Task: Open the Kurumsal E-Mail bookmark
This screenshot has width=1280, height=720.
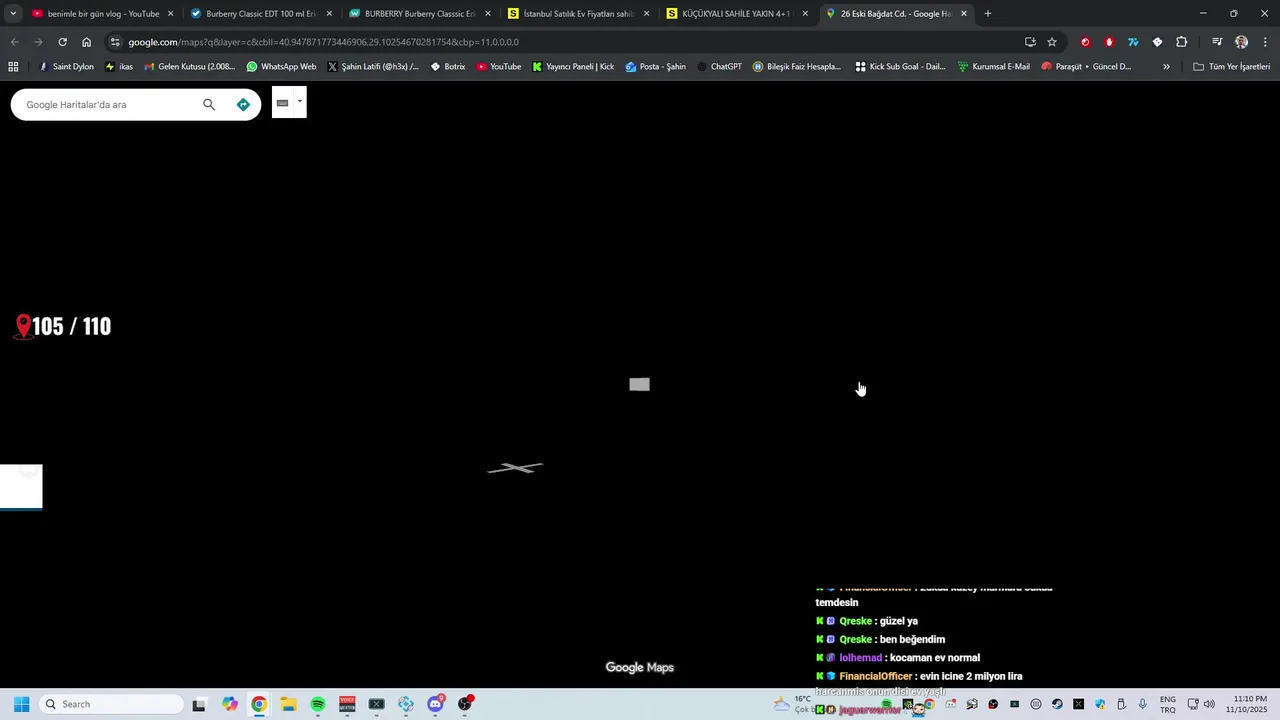Action: pos(993,67)
